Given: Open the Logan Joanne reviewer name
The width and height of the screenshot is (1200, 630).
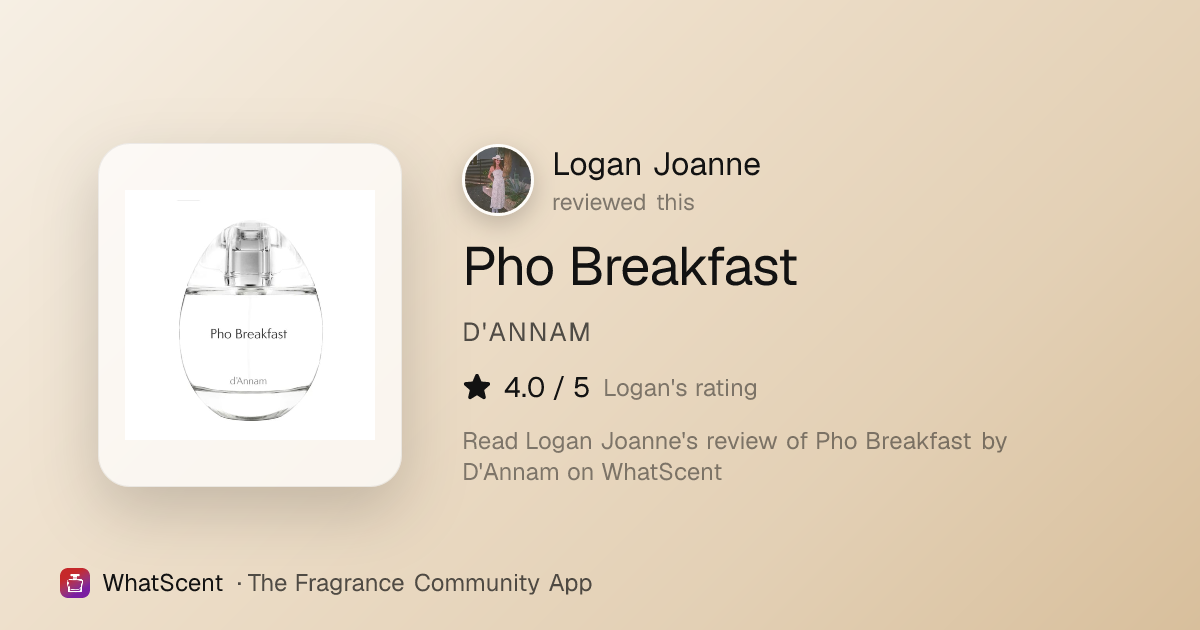Looking at the screenshot, I should click(x=656, y=164).
